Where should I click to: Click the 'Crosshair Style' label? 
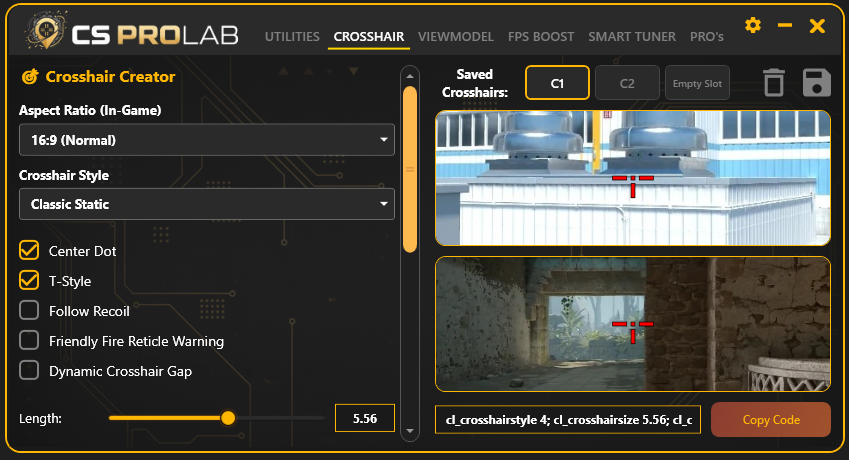click(64, 175)
